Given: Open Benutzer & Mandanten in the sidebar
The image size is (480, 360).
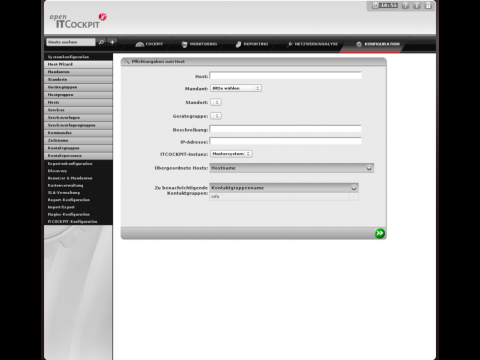Looking at the screenshot, I should [x=78, y=178].
